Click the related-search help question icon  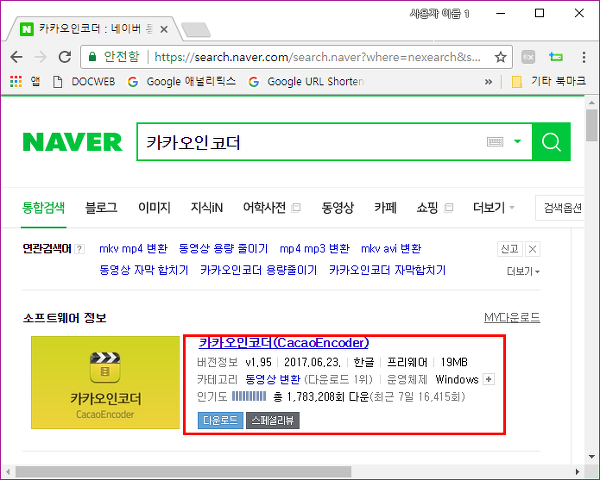79,249
